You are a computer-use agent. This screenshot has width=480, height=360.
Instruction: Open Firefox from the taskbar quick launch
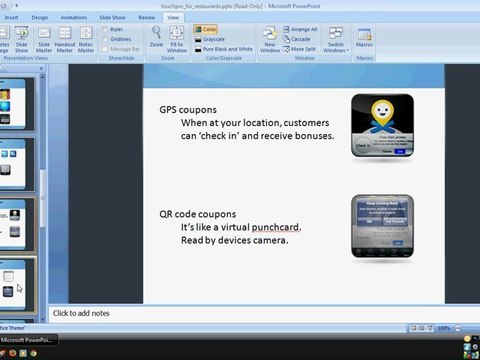point(13,353)
